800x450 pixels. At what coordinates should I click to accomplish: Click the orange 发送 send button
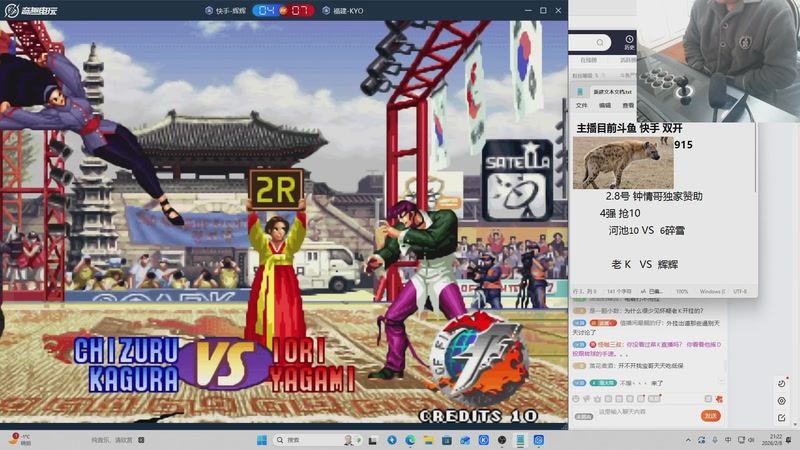[710, 416]
